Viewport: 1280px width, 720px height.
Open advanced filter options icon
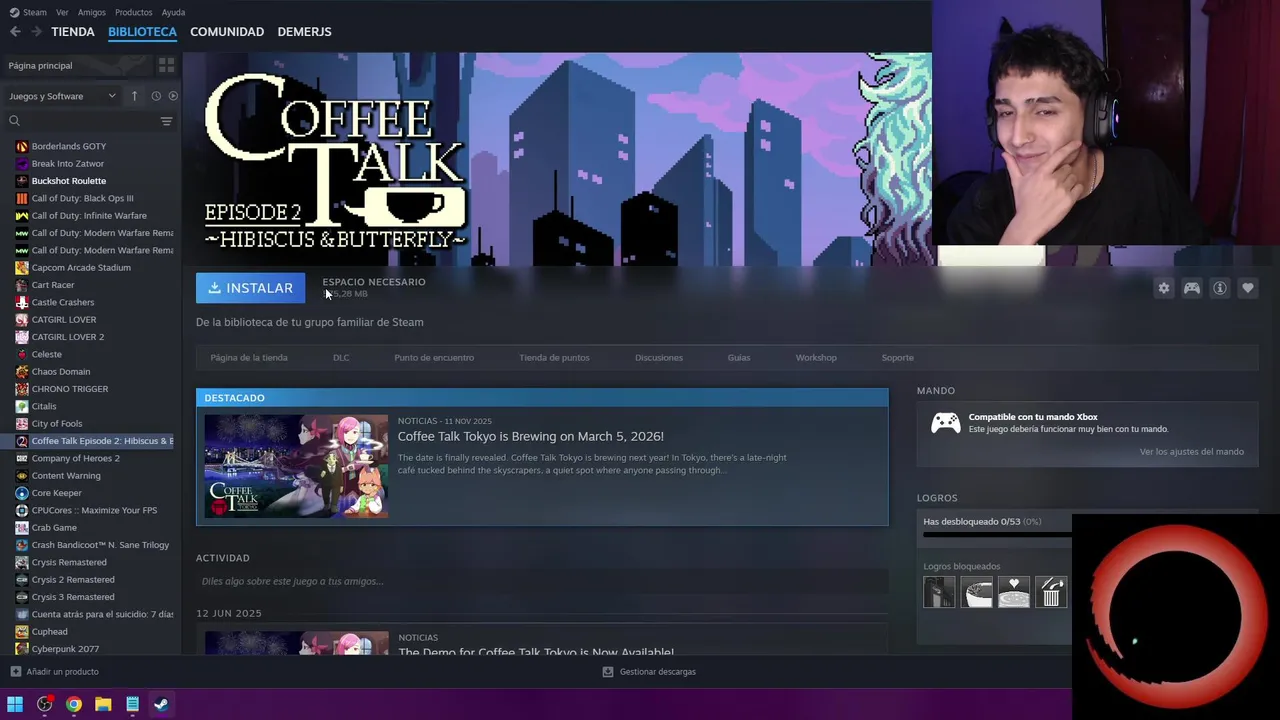pos(166,121)
